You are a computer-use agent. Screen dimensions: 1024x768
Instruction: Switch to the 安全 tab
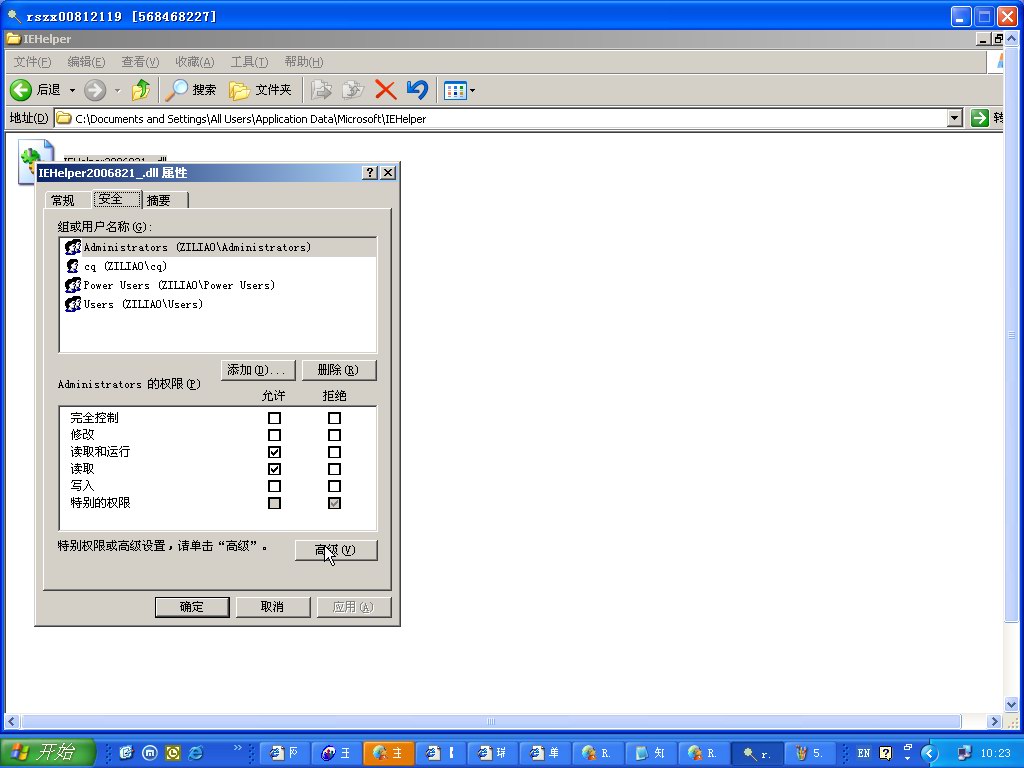coord(116,199)
